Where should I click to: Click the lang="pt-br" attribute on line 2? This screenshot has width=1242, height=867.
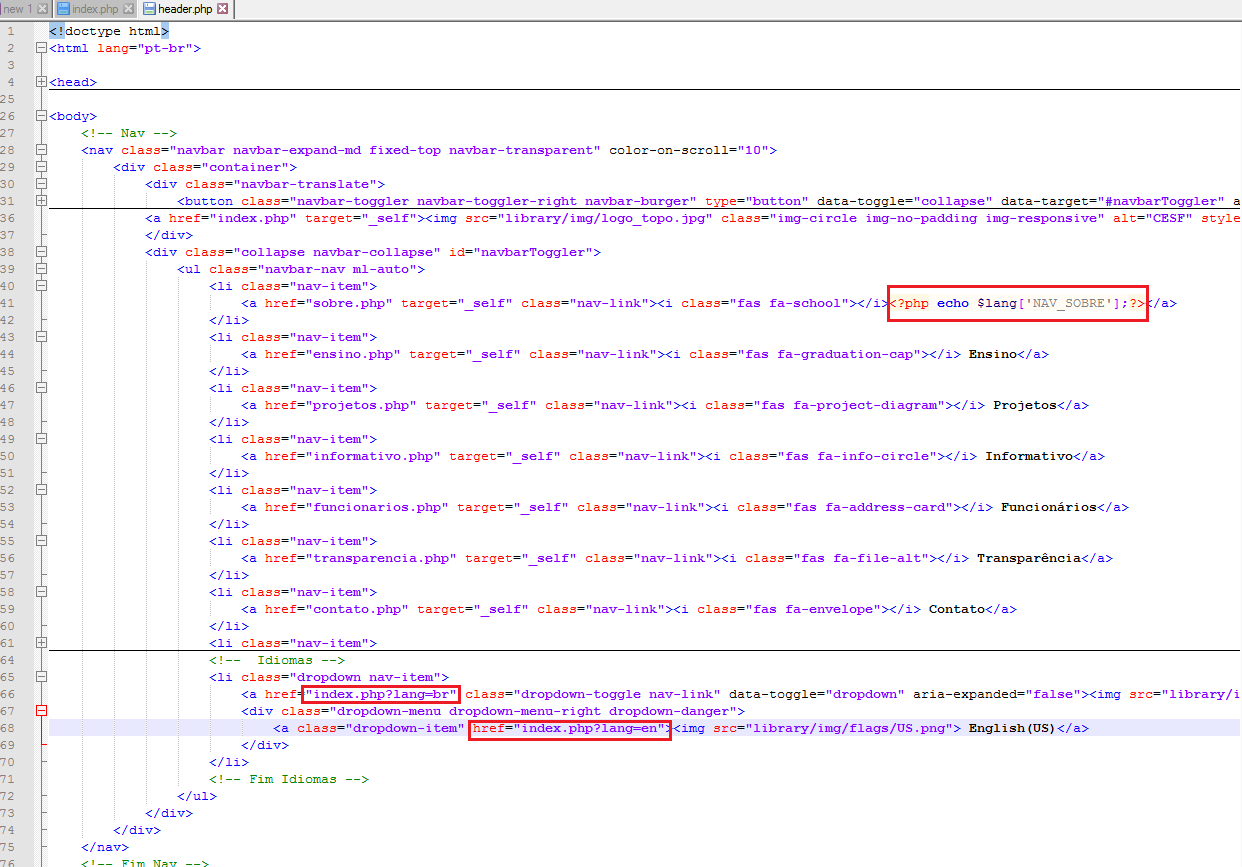coord(145,48)
